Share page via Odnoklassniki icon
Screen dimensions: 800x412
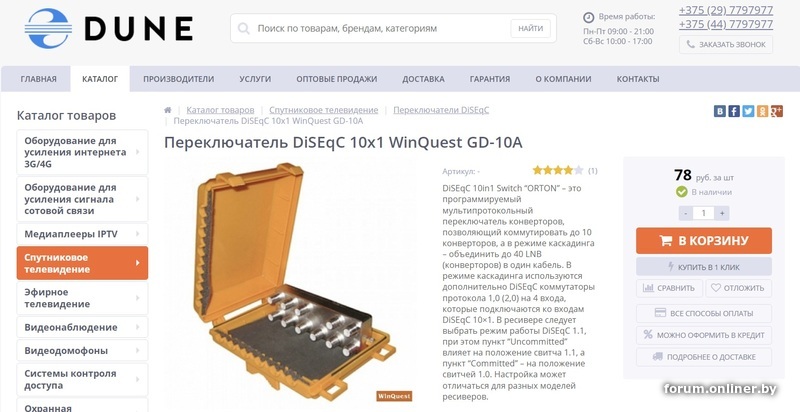point(762,111)
